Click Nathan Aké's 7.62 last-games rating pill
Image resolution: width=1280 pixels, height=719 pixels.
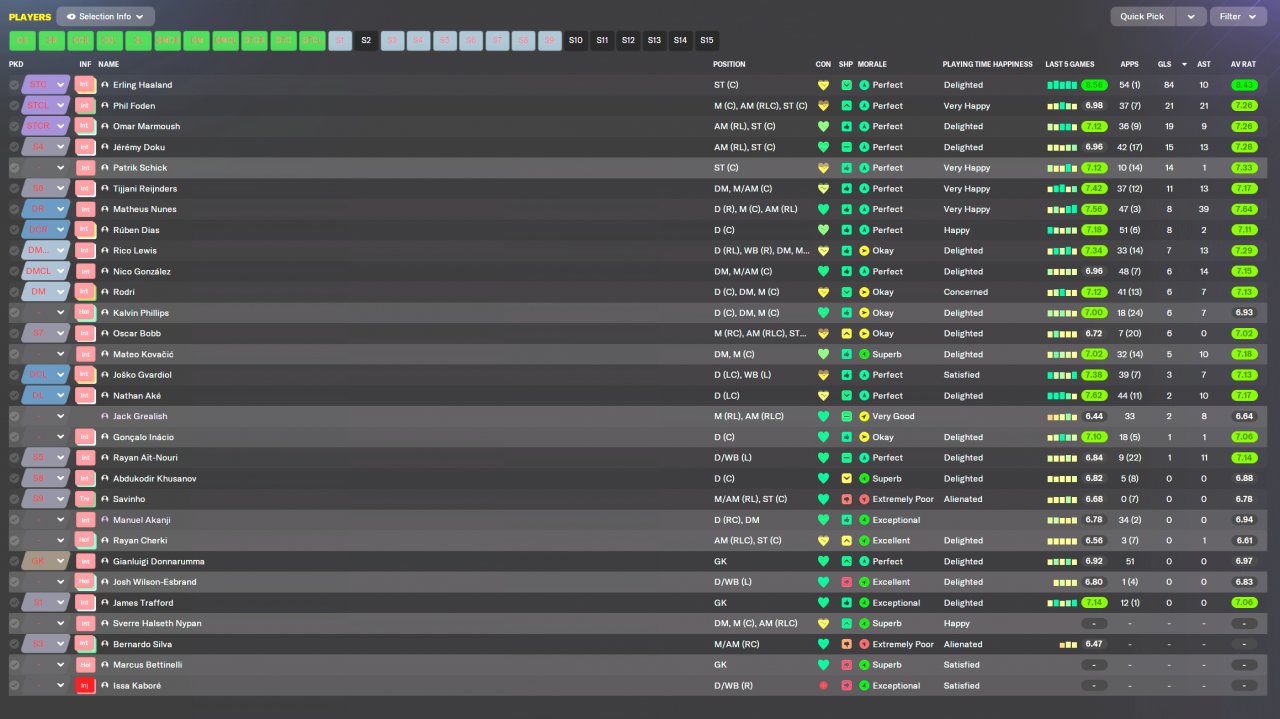tap(1094, 396)
